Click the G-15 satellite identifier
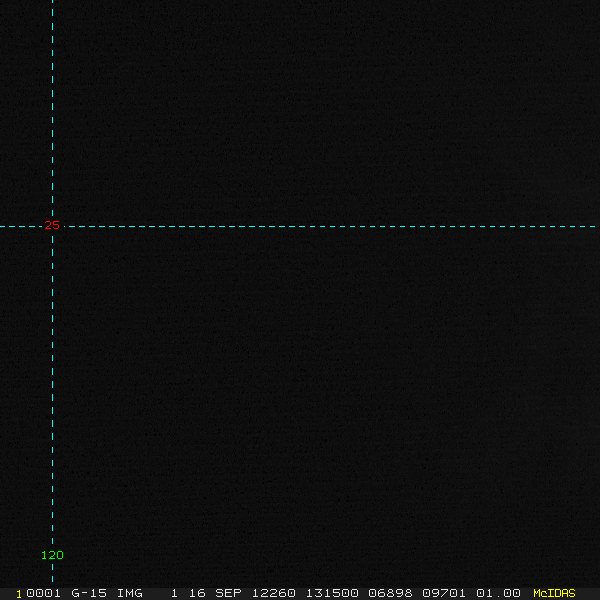Screen dimensions: 600x600 [89, 593]
